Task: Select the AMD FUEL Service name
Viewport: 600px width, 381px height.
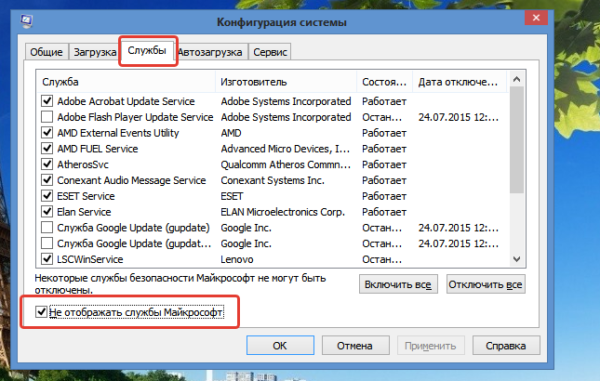Action: point(98,149)
